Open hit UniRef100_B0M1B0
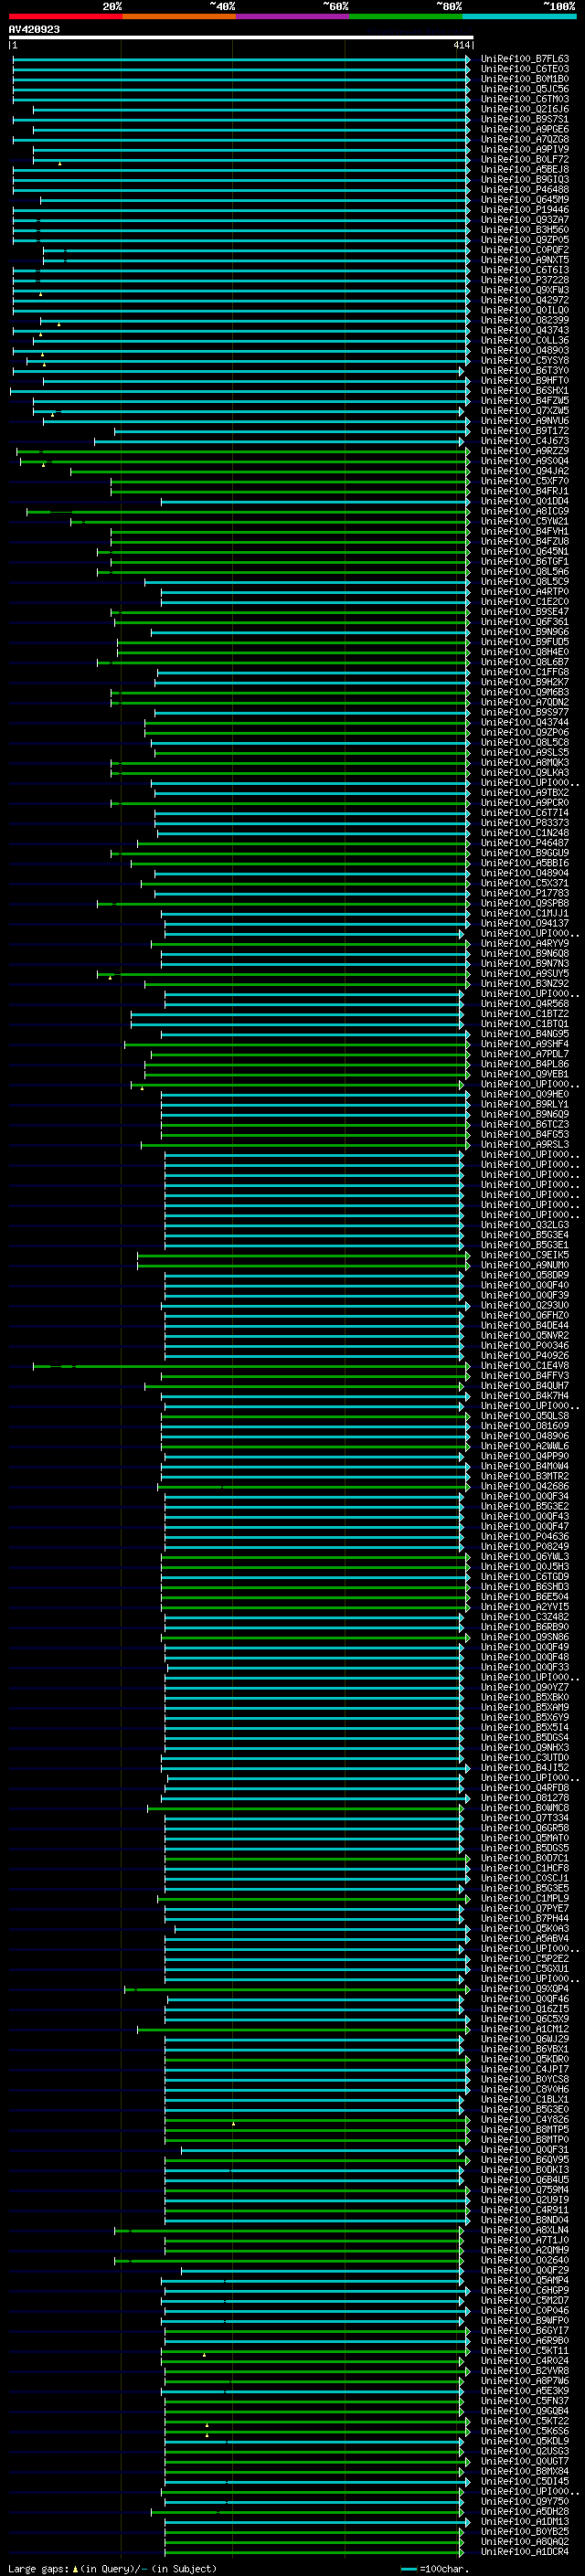Screen dimensions: 585x2576 tap(525, 79)
